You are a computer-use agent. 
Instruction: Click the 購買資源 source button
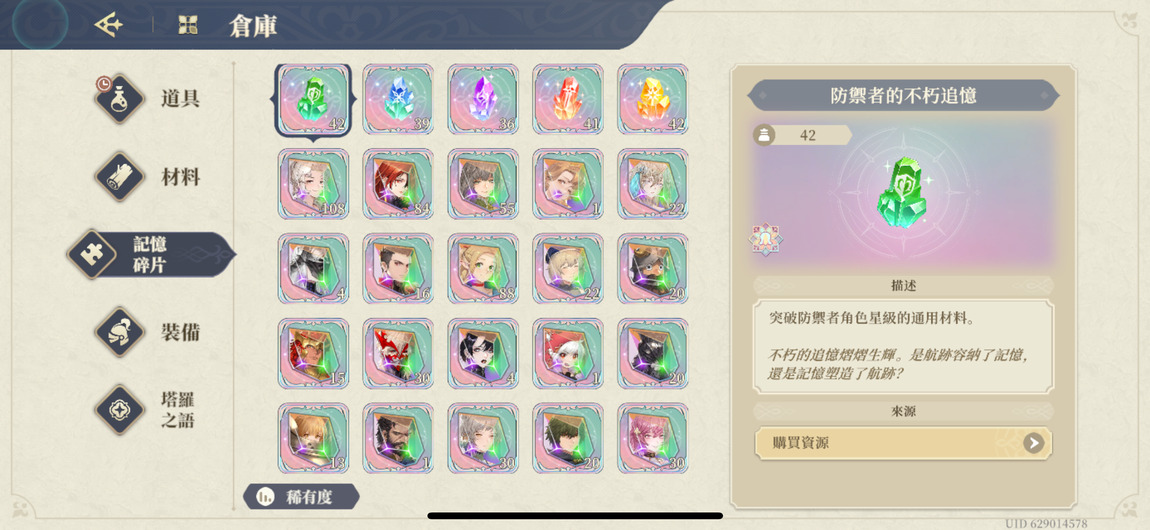point(904,443)
